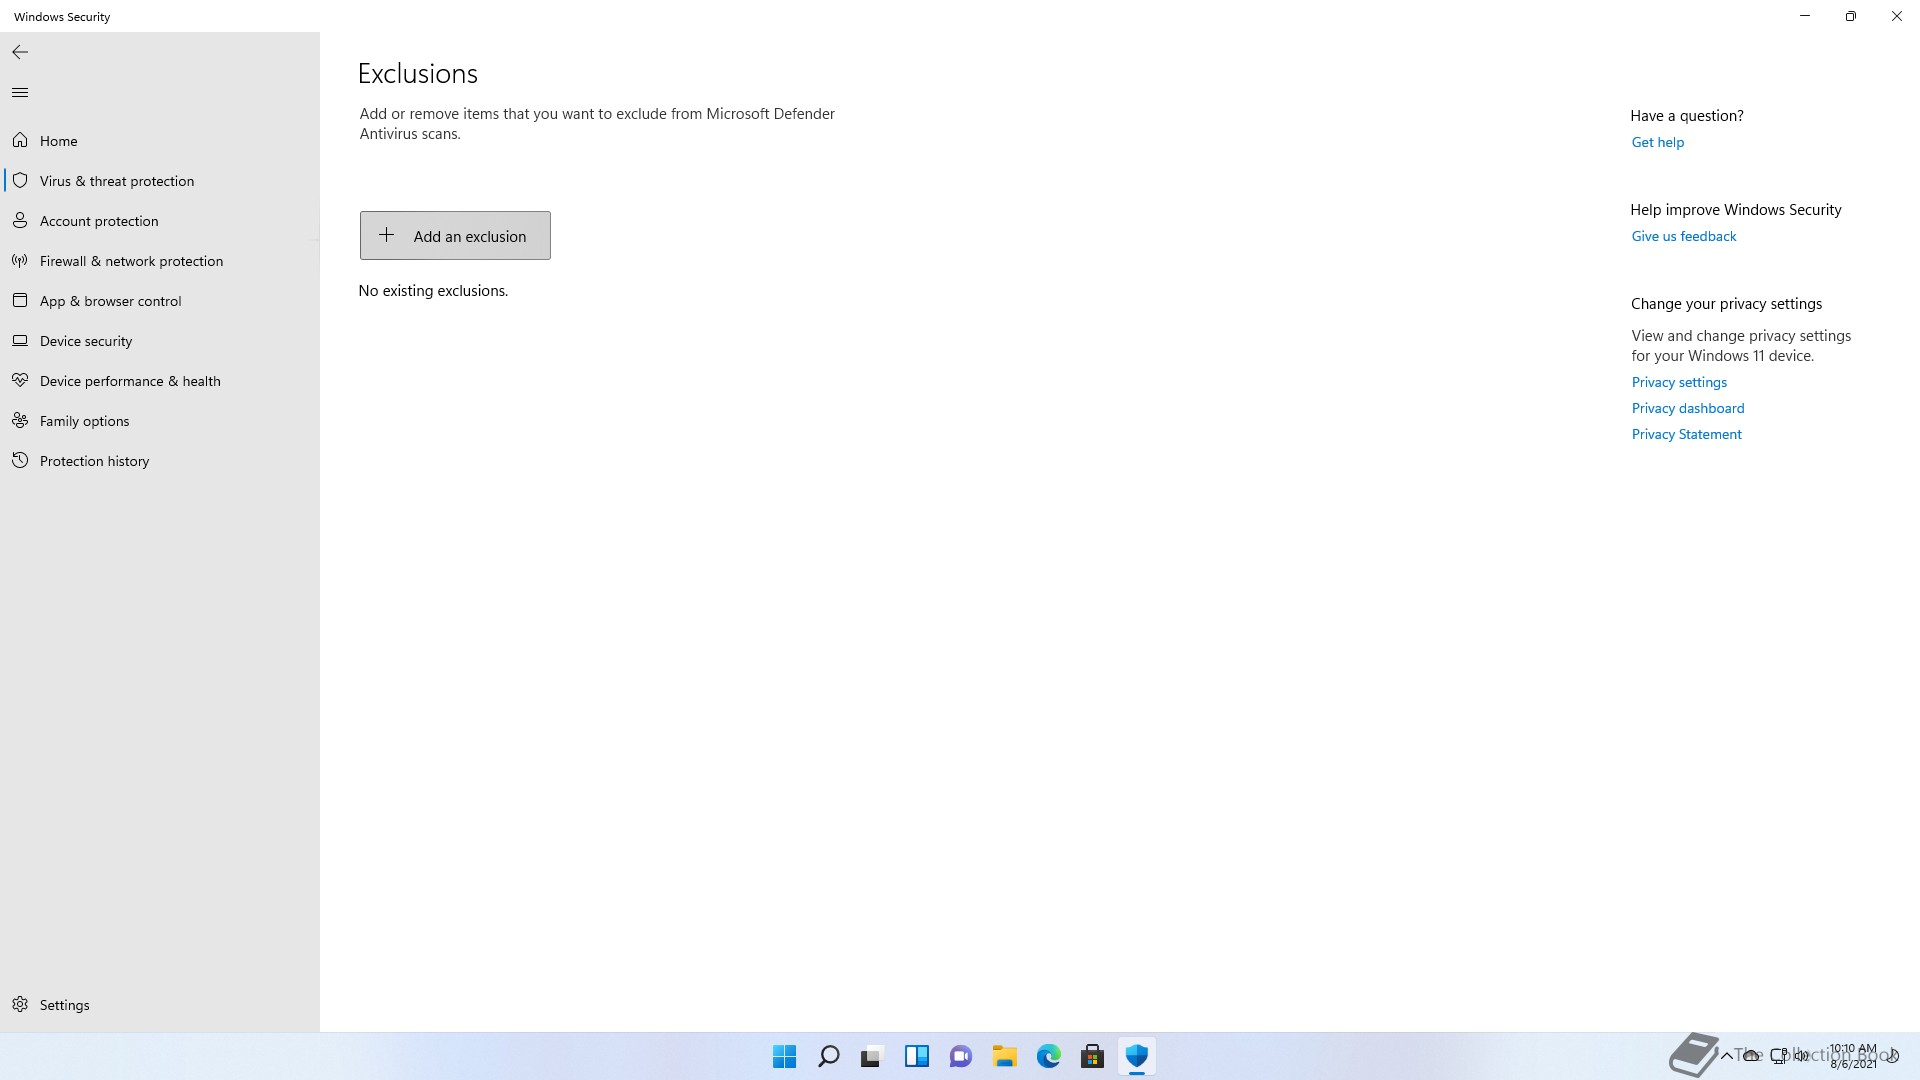This screenshot has height=1080, width=1920.
Task: Open Privacy settings link
Action: tap(1679, 382)
